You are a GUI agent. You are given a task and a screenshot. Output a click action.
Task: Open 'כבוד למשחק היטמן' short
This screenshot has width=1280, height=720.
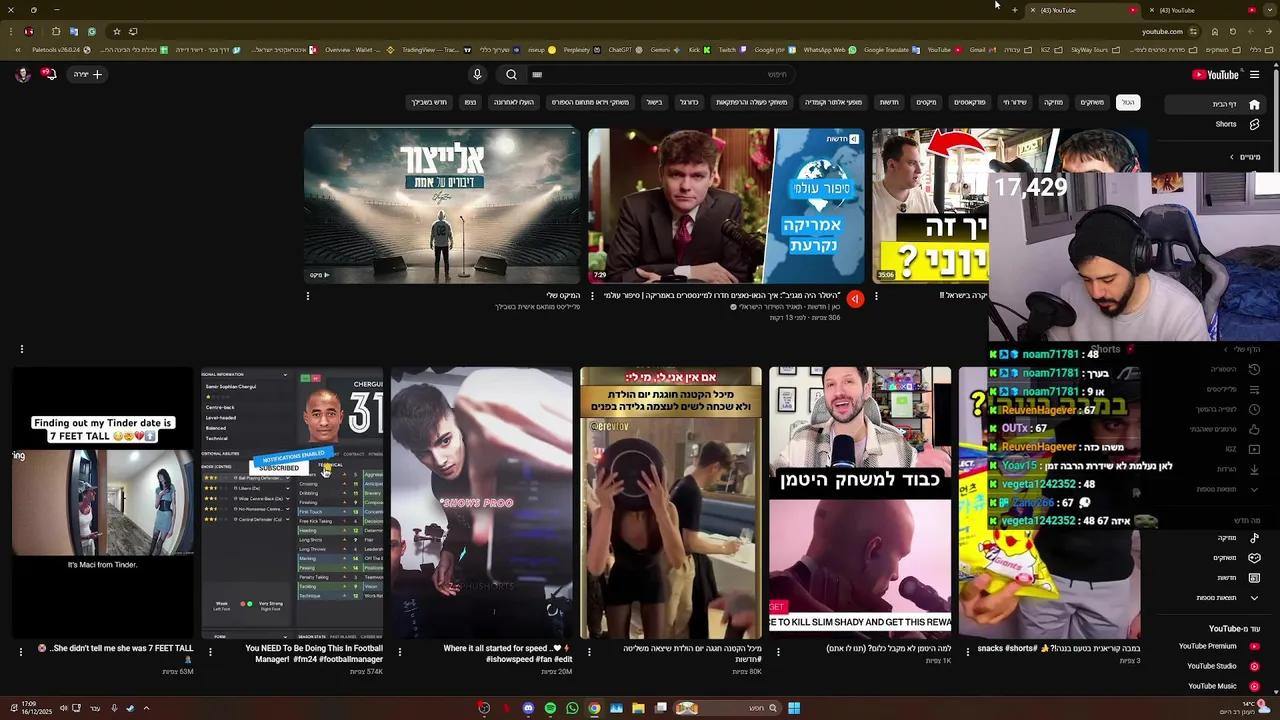[x=860, y=503]
